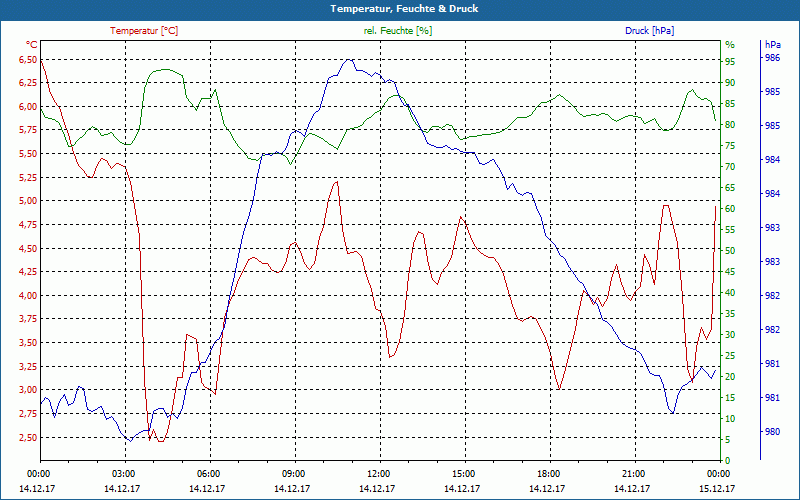Click the '4,75' temperature tick label
This screenshot has height=500, width=800.
tap(28, 224)
